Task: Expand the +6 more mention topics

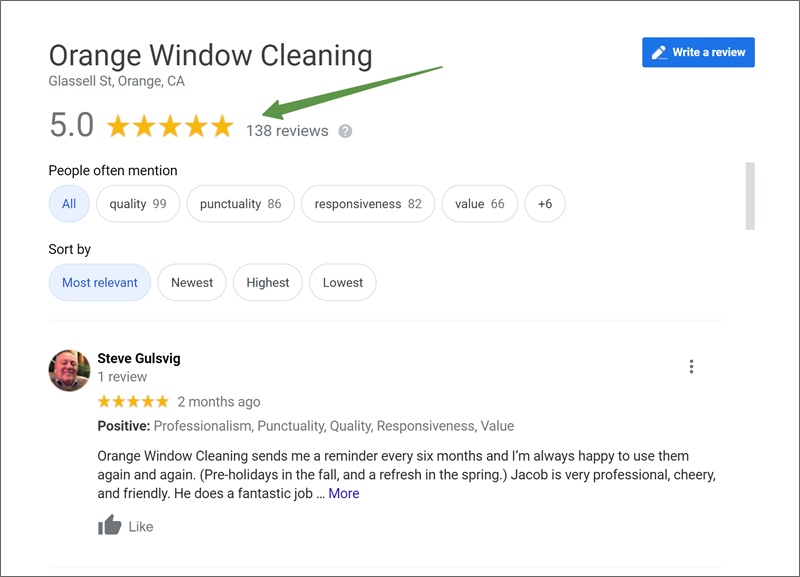Action: point(545,204)
